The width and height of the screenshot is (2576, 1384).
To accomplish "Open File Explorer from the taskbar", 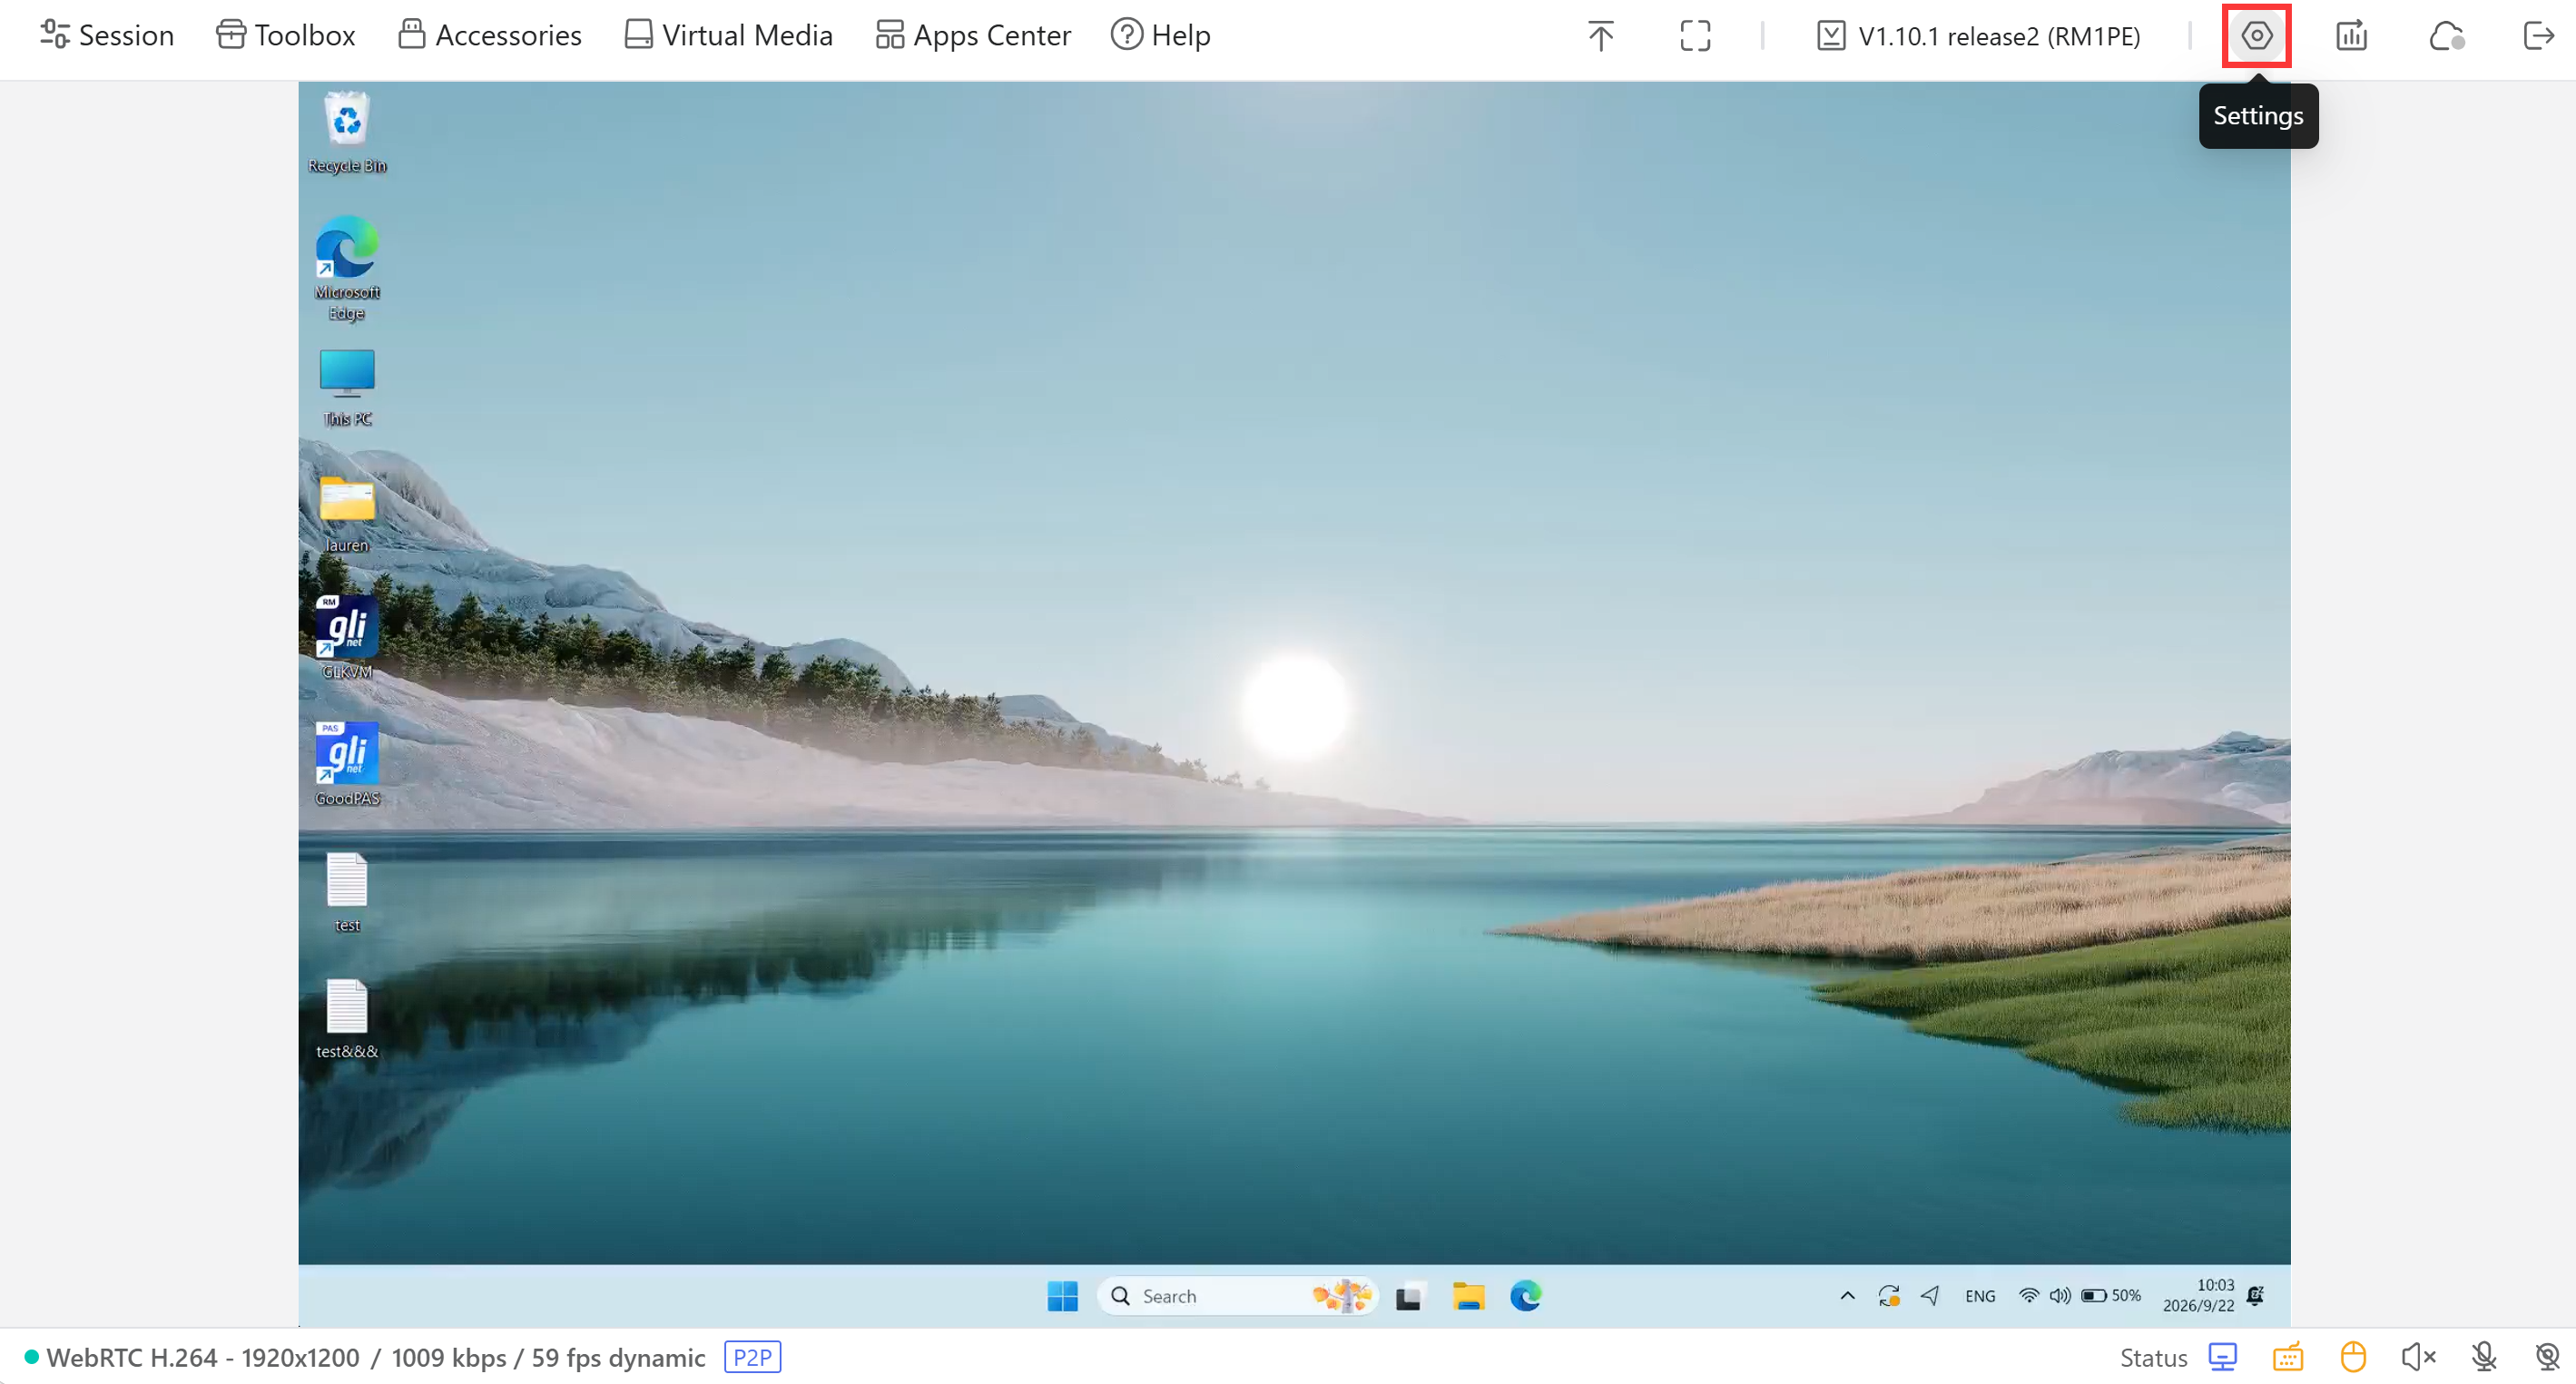I will coord(1468,1296).
